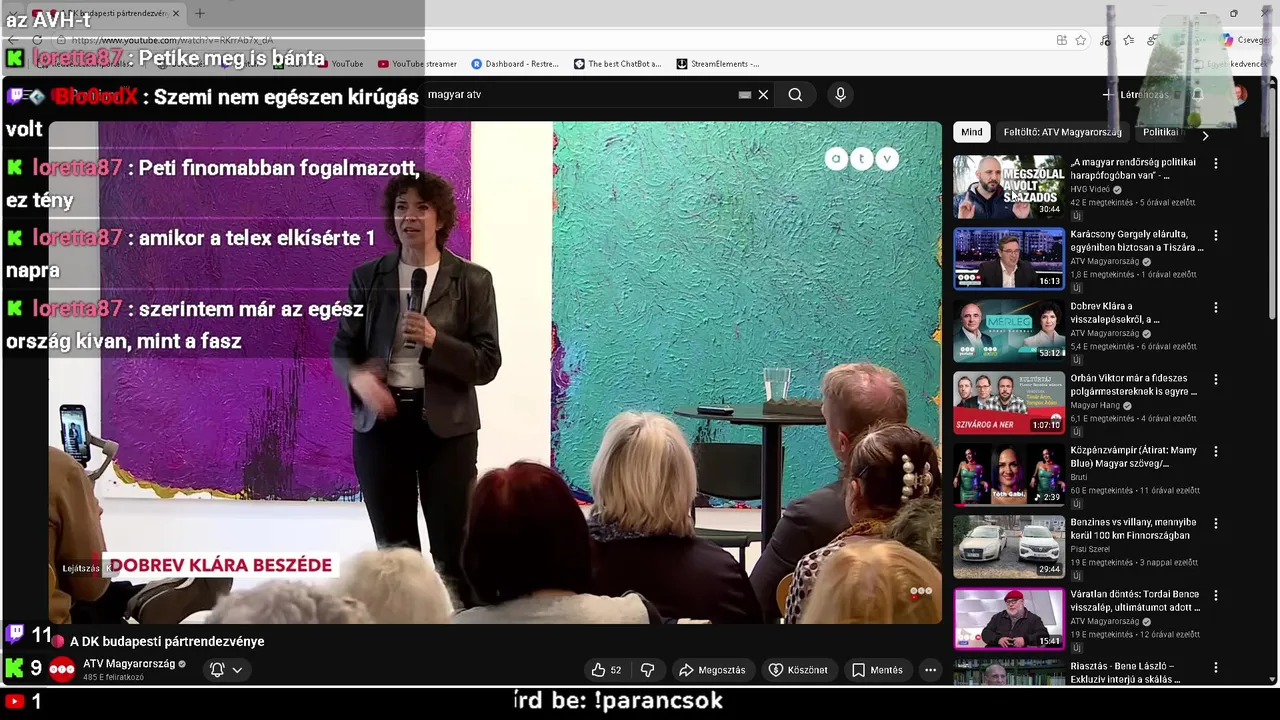This screenshot has height=720, width=1280.
Task: Open options menu for Riasztás Bene László video
Action: point(1216,667)
